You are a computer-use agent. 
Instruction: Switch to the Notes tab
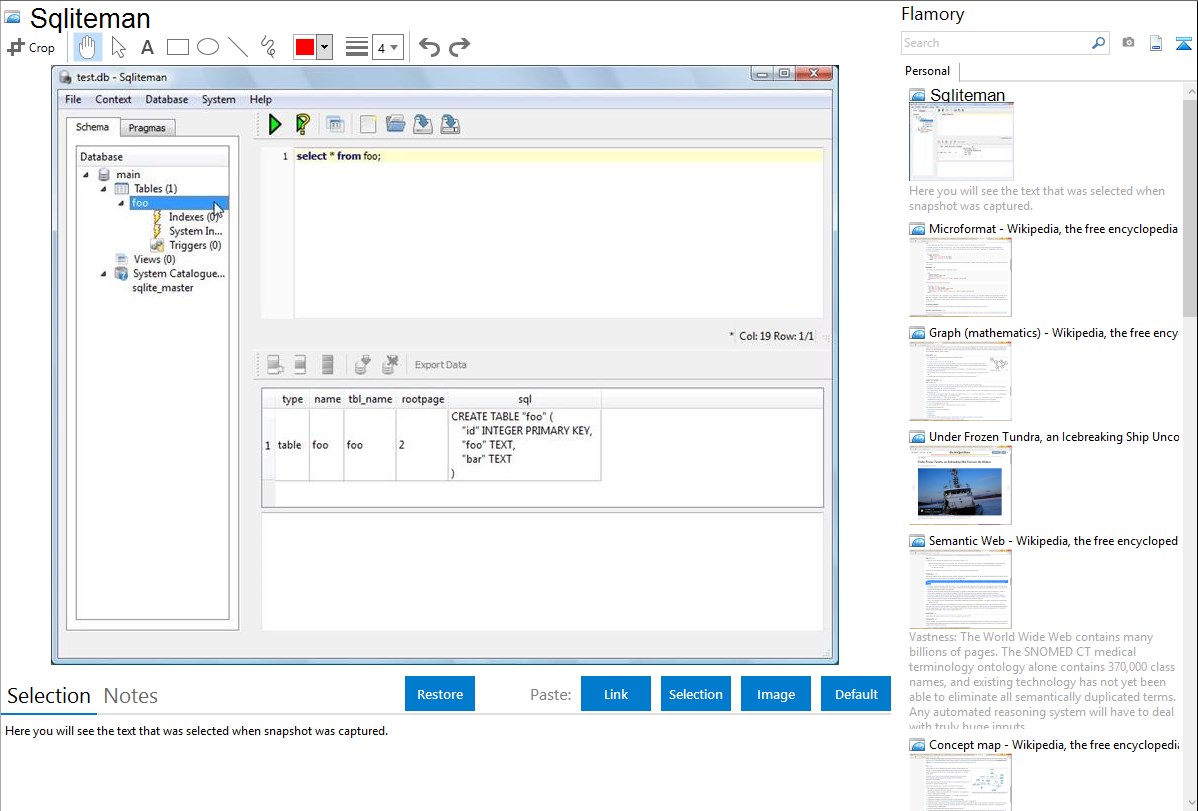pyautogui.click(x=130, y=696)
